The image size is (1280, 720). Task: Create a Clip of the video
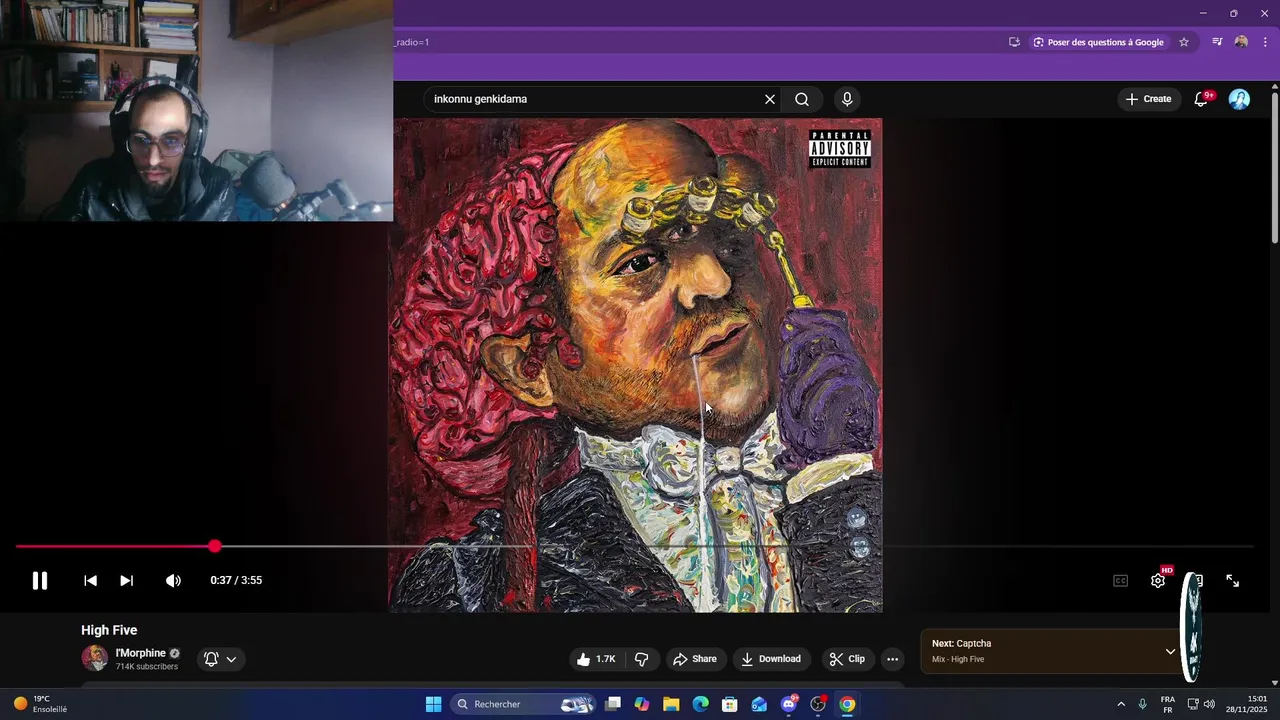pos(847,659)
